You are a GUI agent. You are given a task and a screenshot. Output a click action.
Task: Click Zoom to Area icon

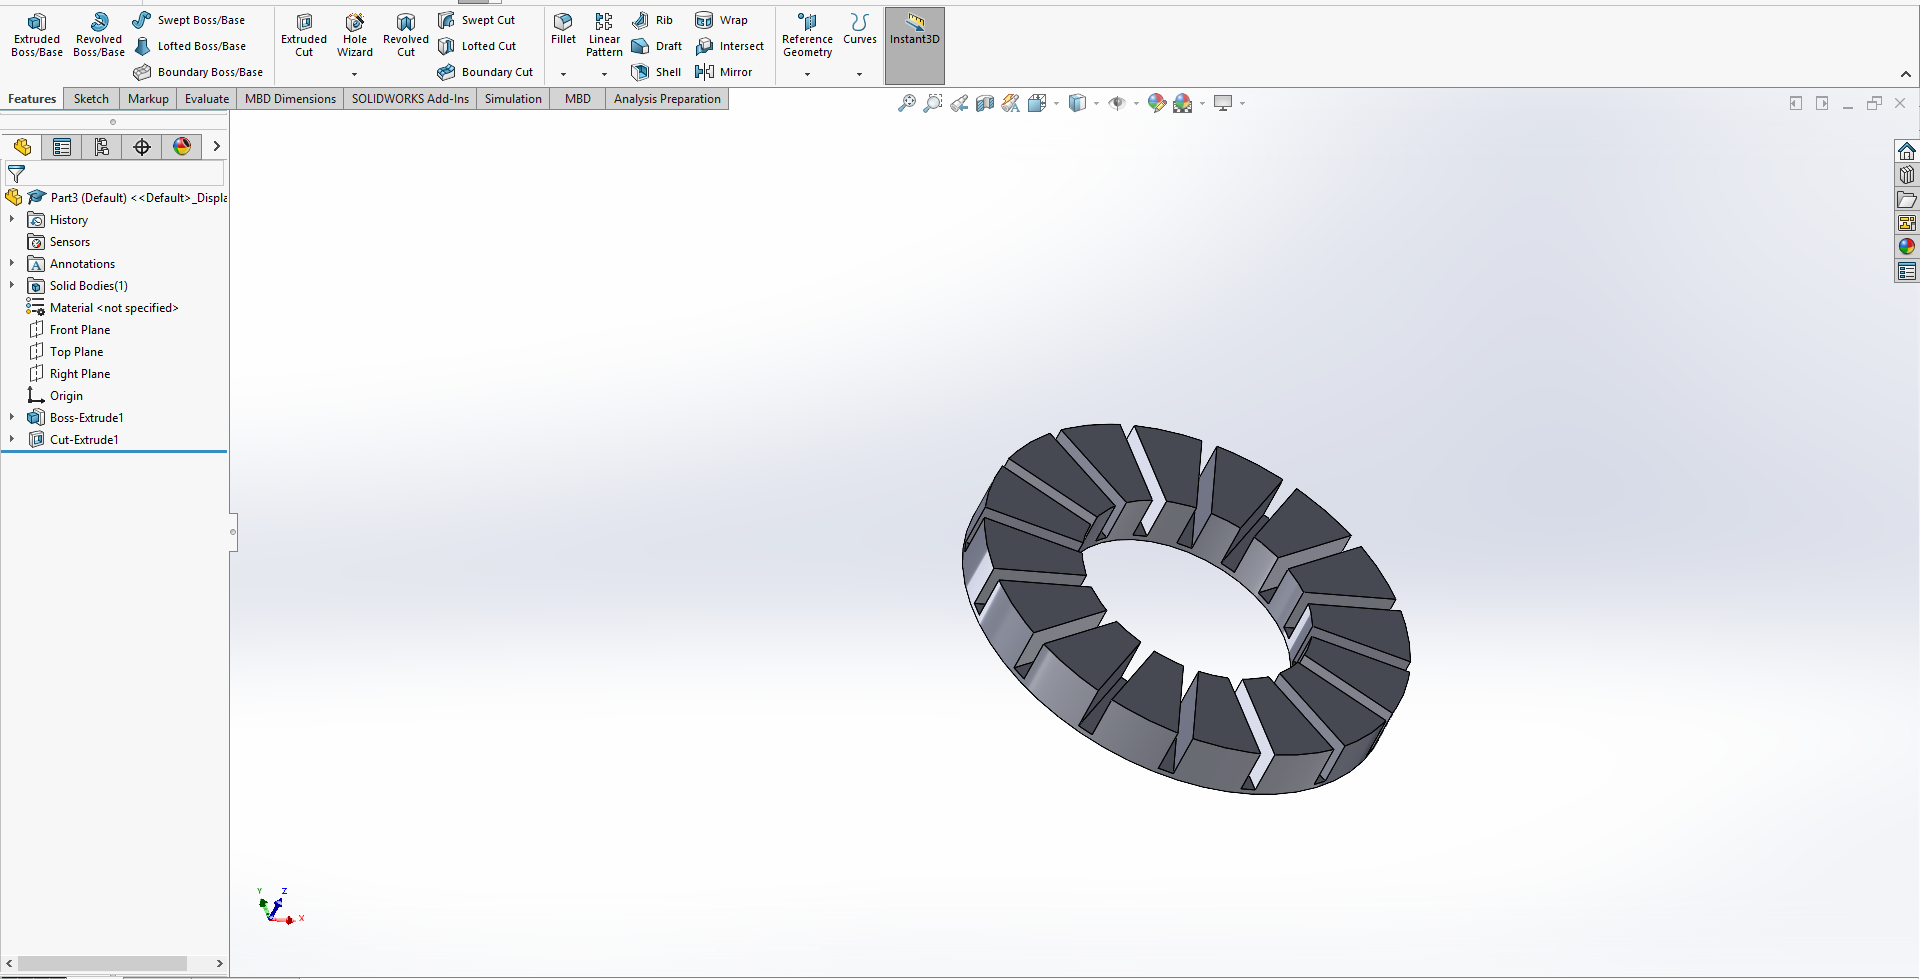point(933,103)
